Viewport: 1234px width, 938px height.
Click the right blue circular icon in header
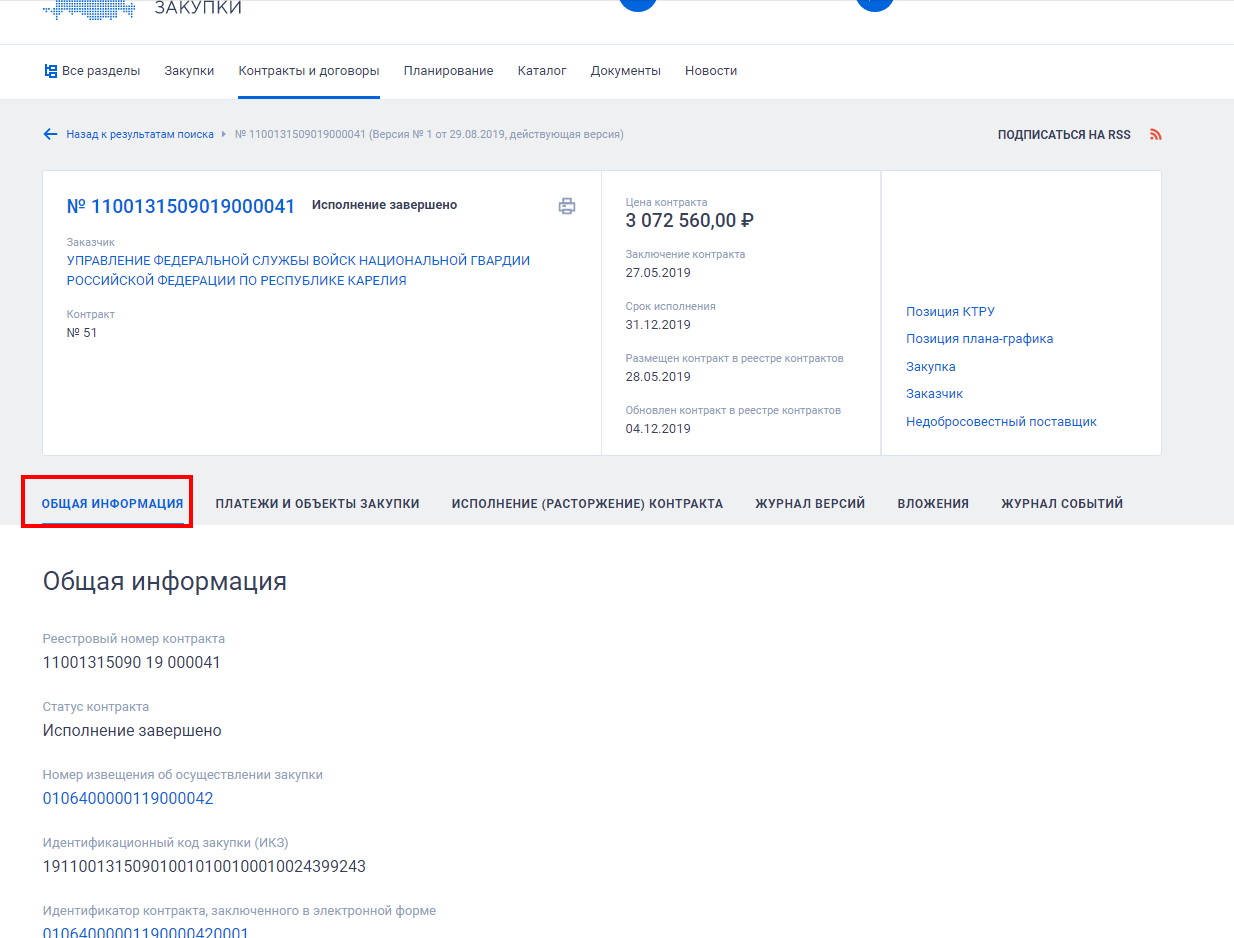[875, 5]
